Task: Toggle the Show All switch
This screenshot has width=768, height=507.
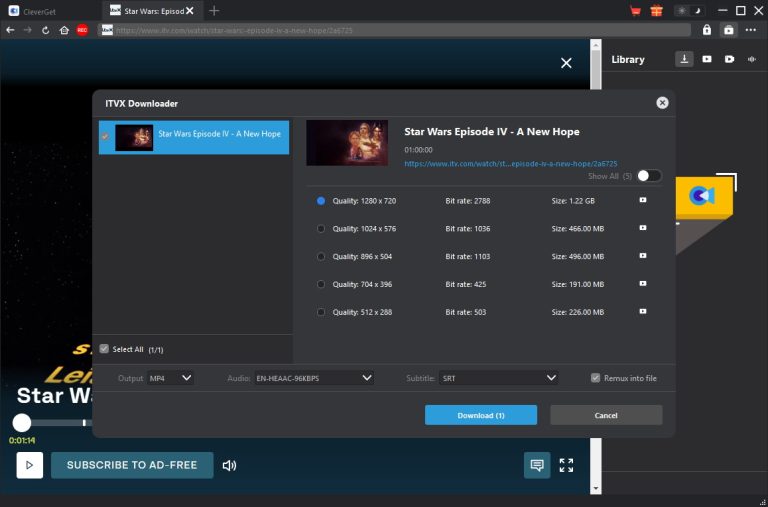Action: (x=648, y=176)
